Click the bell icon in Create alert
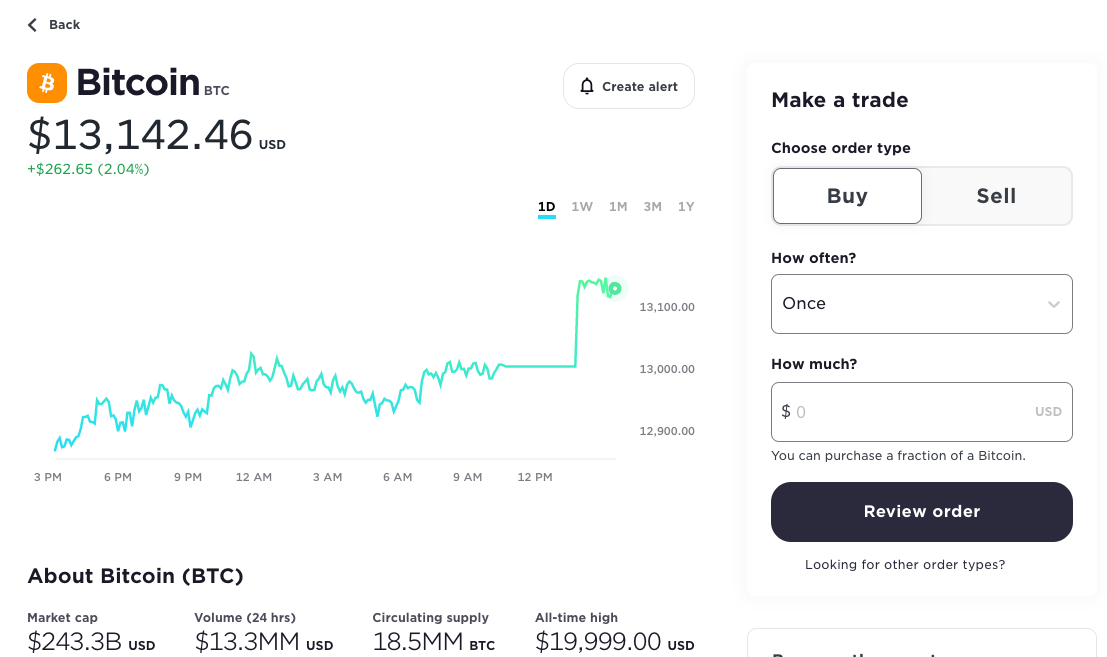Viewport: 1107px width, 657px height. pos(587,86)
